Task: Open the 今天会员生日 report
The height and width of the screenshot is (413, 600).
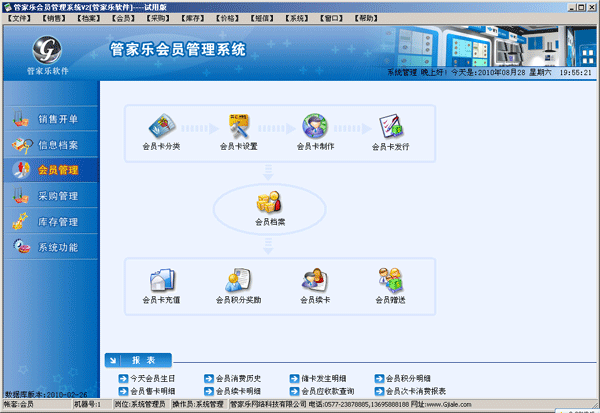Action: coord(147,379)
